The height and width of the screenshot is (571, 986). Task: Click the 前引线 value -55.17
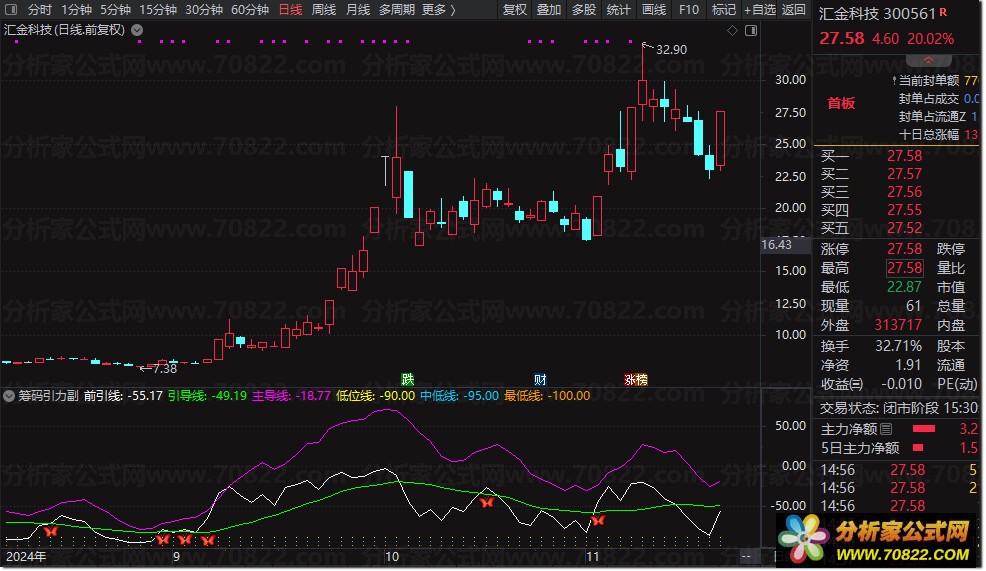point(145,396)
